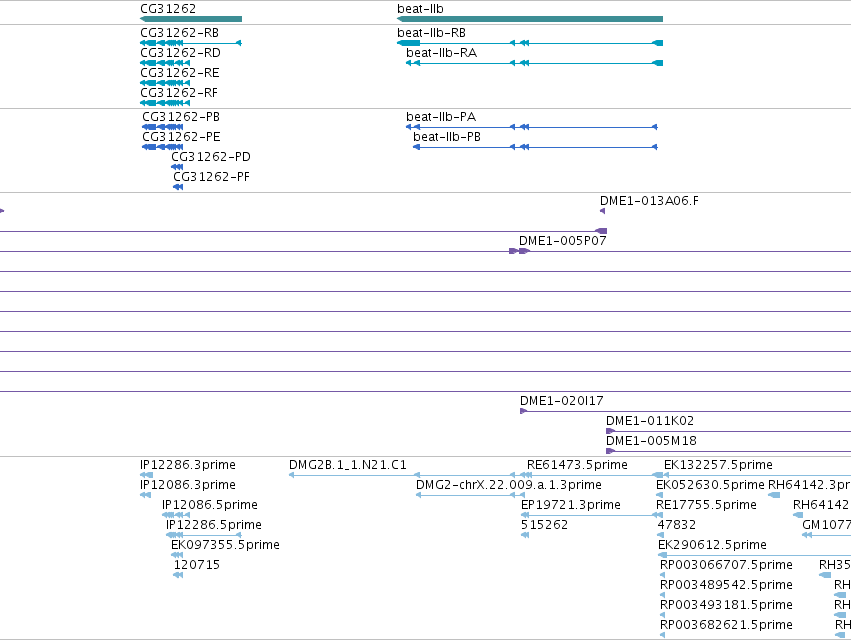The height and width of the screenshot is (640, 851).
Task: Click the CG31262-PB protein glyph
Action: click(x=163, y=127)
